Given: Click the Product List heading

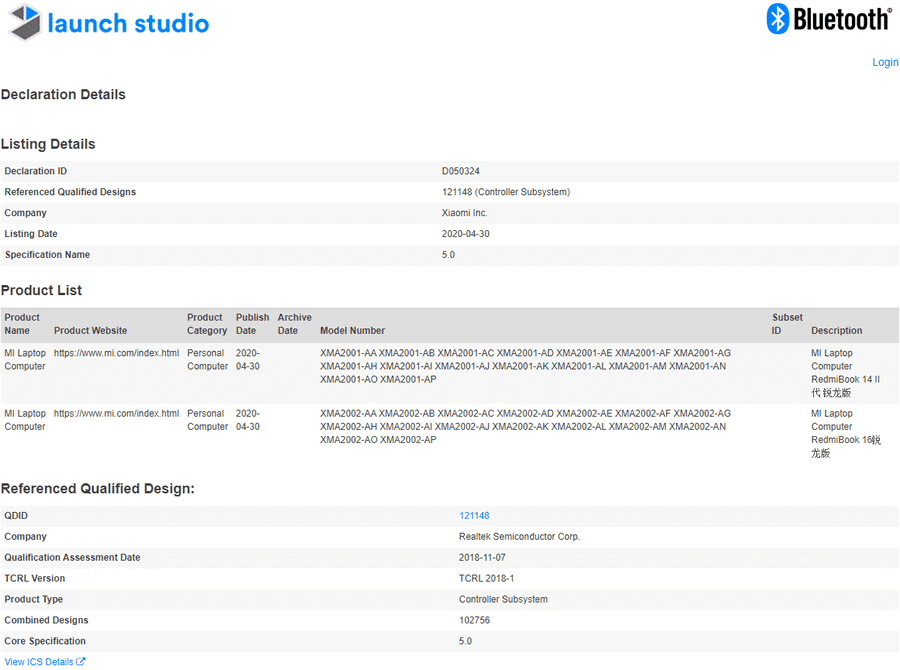Looking at the screenshot, I should coord(41,290).
